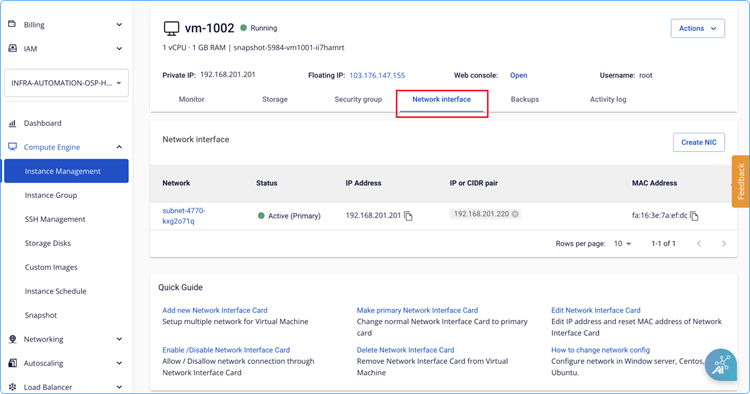The width and height of the screenshot is (750, 394).
Task: Expand the IAM menu
Action: pos(119,48)
